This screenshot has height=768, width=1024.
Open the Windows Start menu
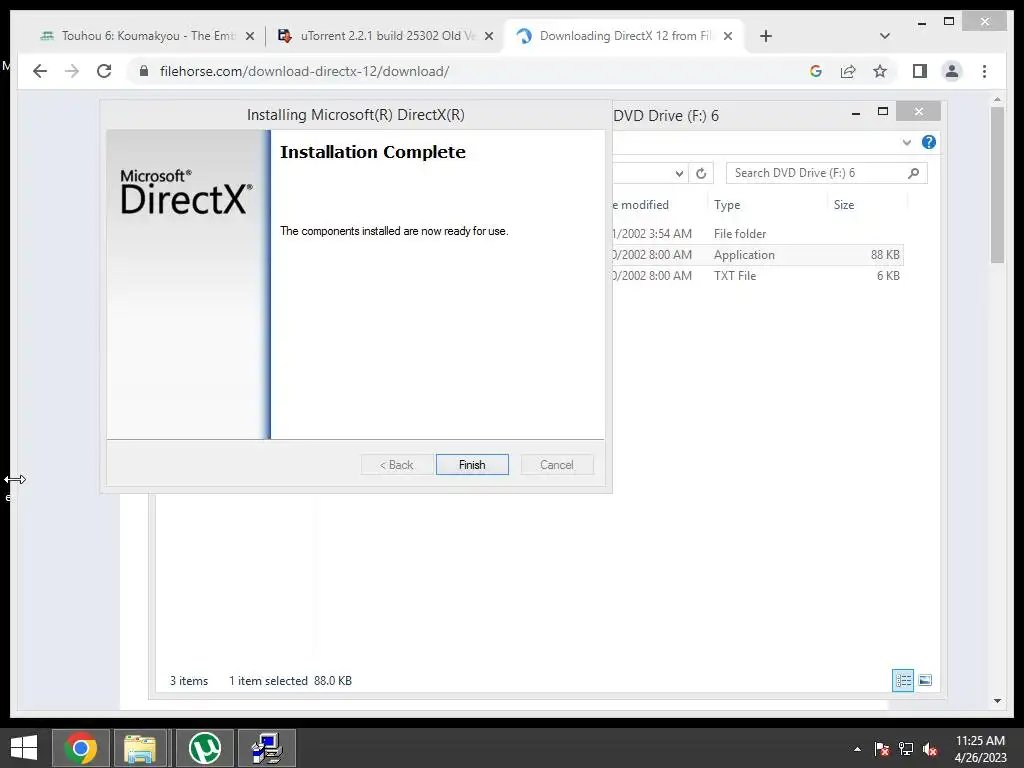pyautogui.click(x=24, y=748)
